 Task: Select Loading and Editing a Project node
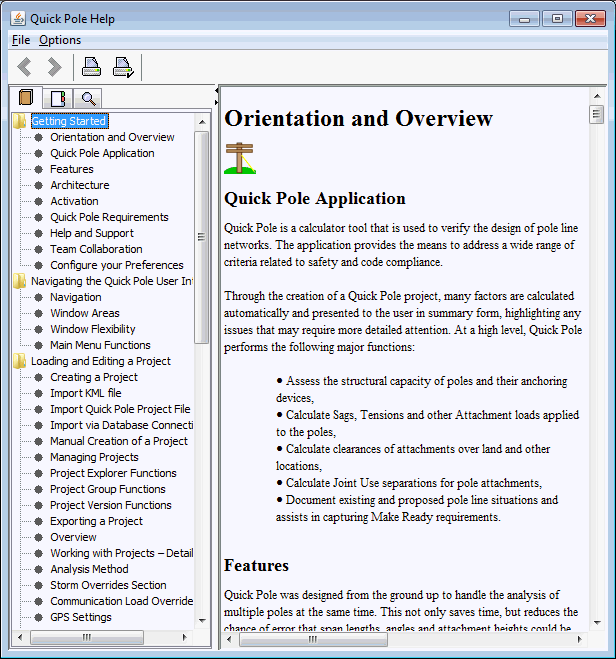click(101, 361)
